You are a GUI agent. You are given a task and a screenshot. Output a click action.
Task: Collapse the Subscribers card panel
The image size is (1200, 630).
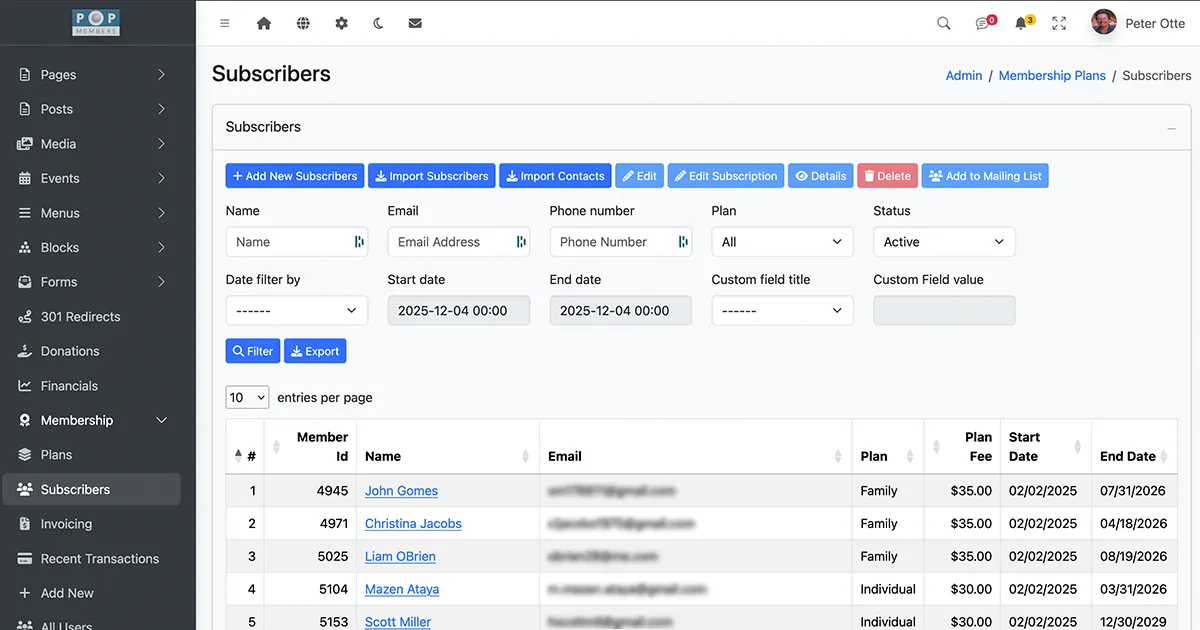tap(1171, 128)
